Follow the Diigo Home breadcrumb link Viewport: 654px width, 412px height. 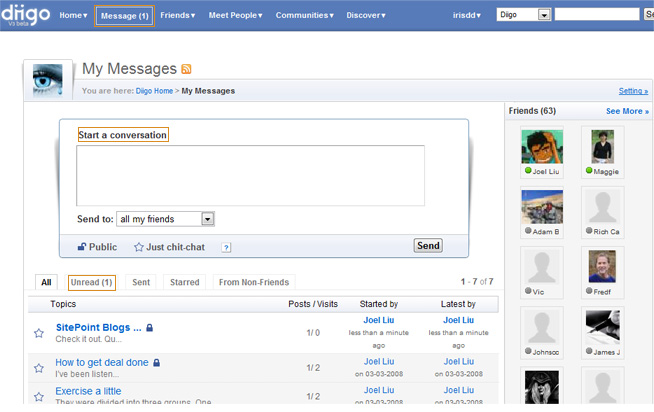click(154, 91)
